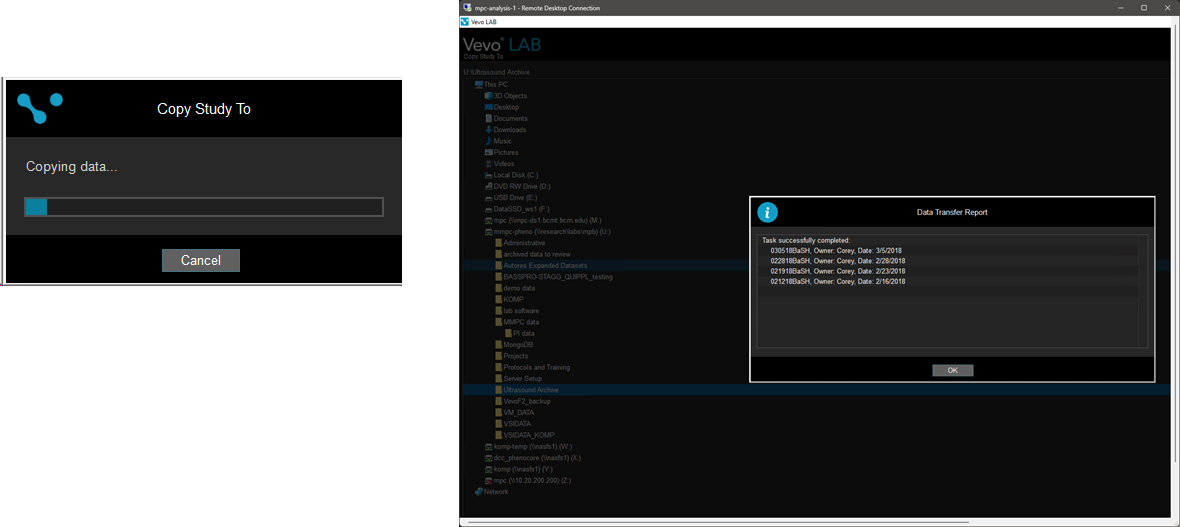Screen dimensions: 1180x527
Task: Select the BASSPRO-STAGG_QUIPPL_testing folder
Action: pos(553,277)
